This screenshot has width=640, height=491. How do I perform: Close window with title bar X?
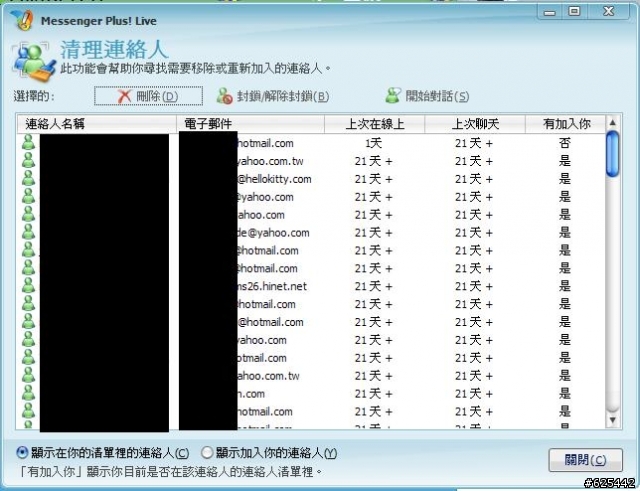click(x=609, y=11)
